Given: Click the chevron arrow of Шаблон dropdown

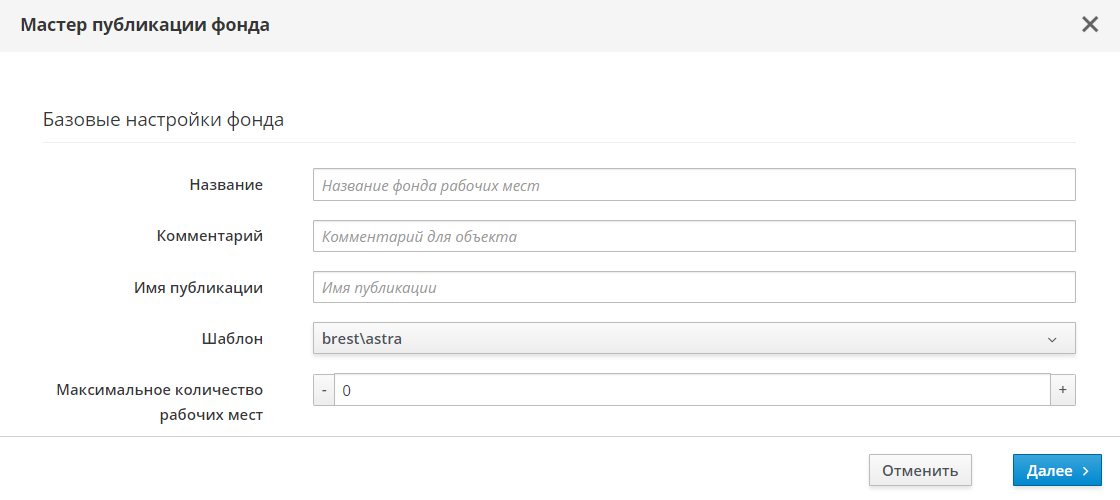Looking at the screenshot, I should pos(1052,340).
